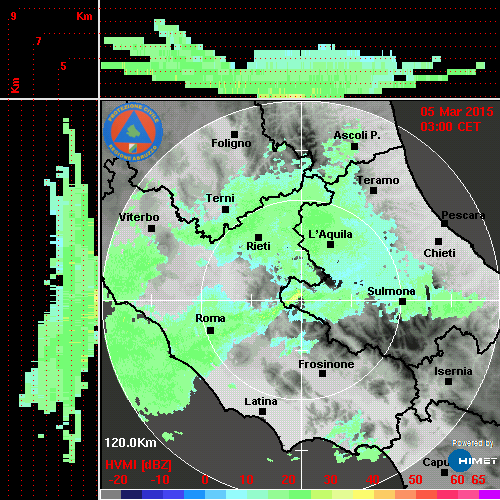Viewport: 500px width, 500px height.
Task: Select the L'Aquila city marker square
Action: (331, 244)
